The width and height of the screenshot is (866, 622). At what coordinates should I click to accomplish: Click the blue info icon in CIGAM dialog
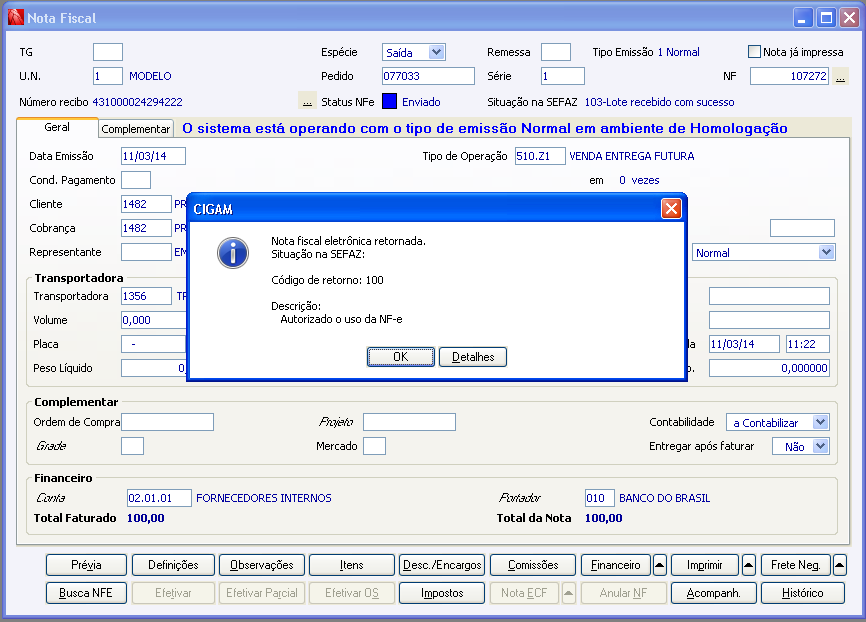pos(233,253)
